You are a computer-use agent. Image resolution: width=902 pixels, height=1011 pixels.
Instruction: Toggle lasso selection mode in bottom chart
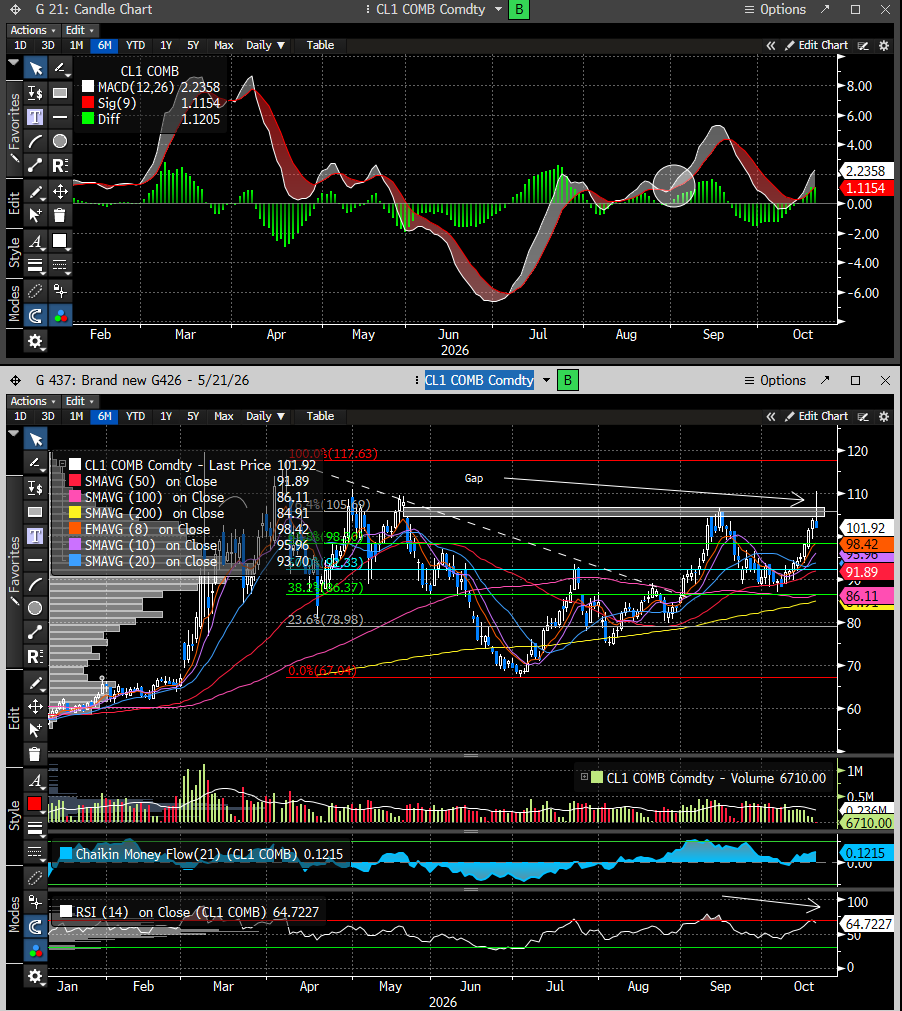pyautogui.click(x=35, y=878)
